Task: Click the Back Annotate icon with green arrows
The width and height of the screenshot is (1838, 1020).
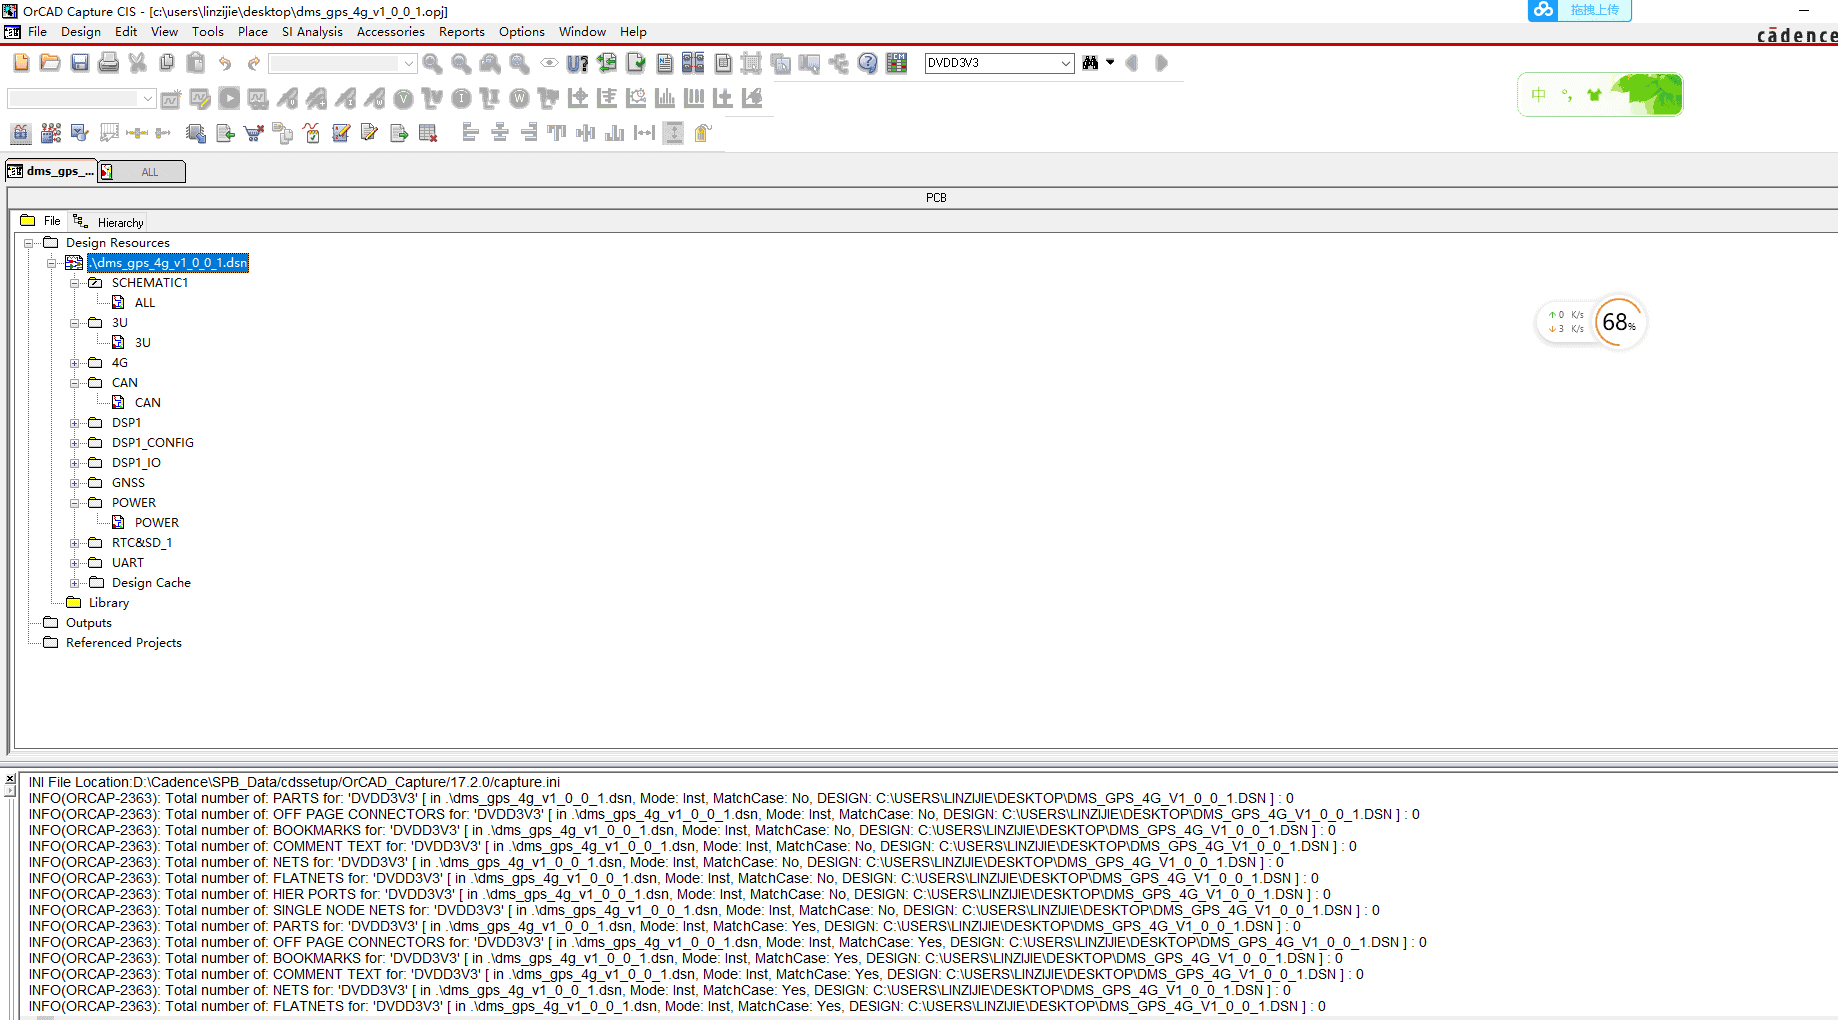Action: point(606,63)
